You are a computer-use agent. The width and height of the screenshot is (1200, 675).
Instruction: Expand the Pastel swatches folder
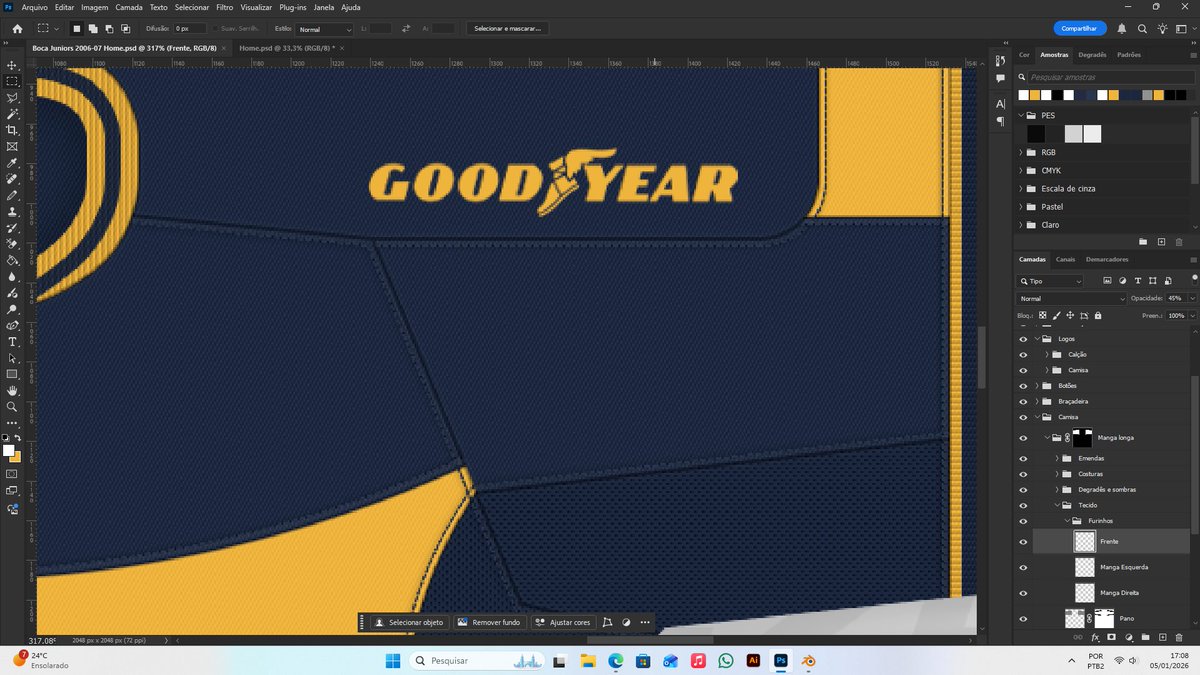tap(1021, 207)
